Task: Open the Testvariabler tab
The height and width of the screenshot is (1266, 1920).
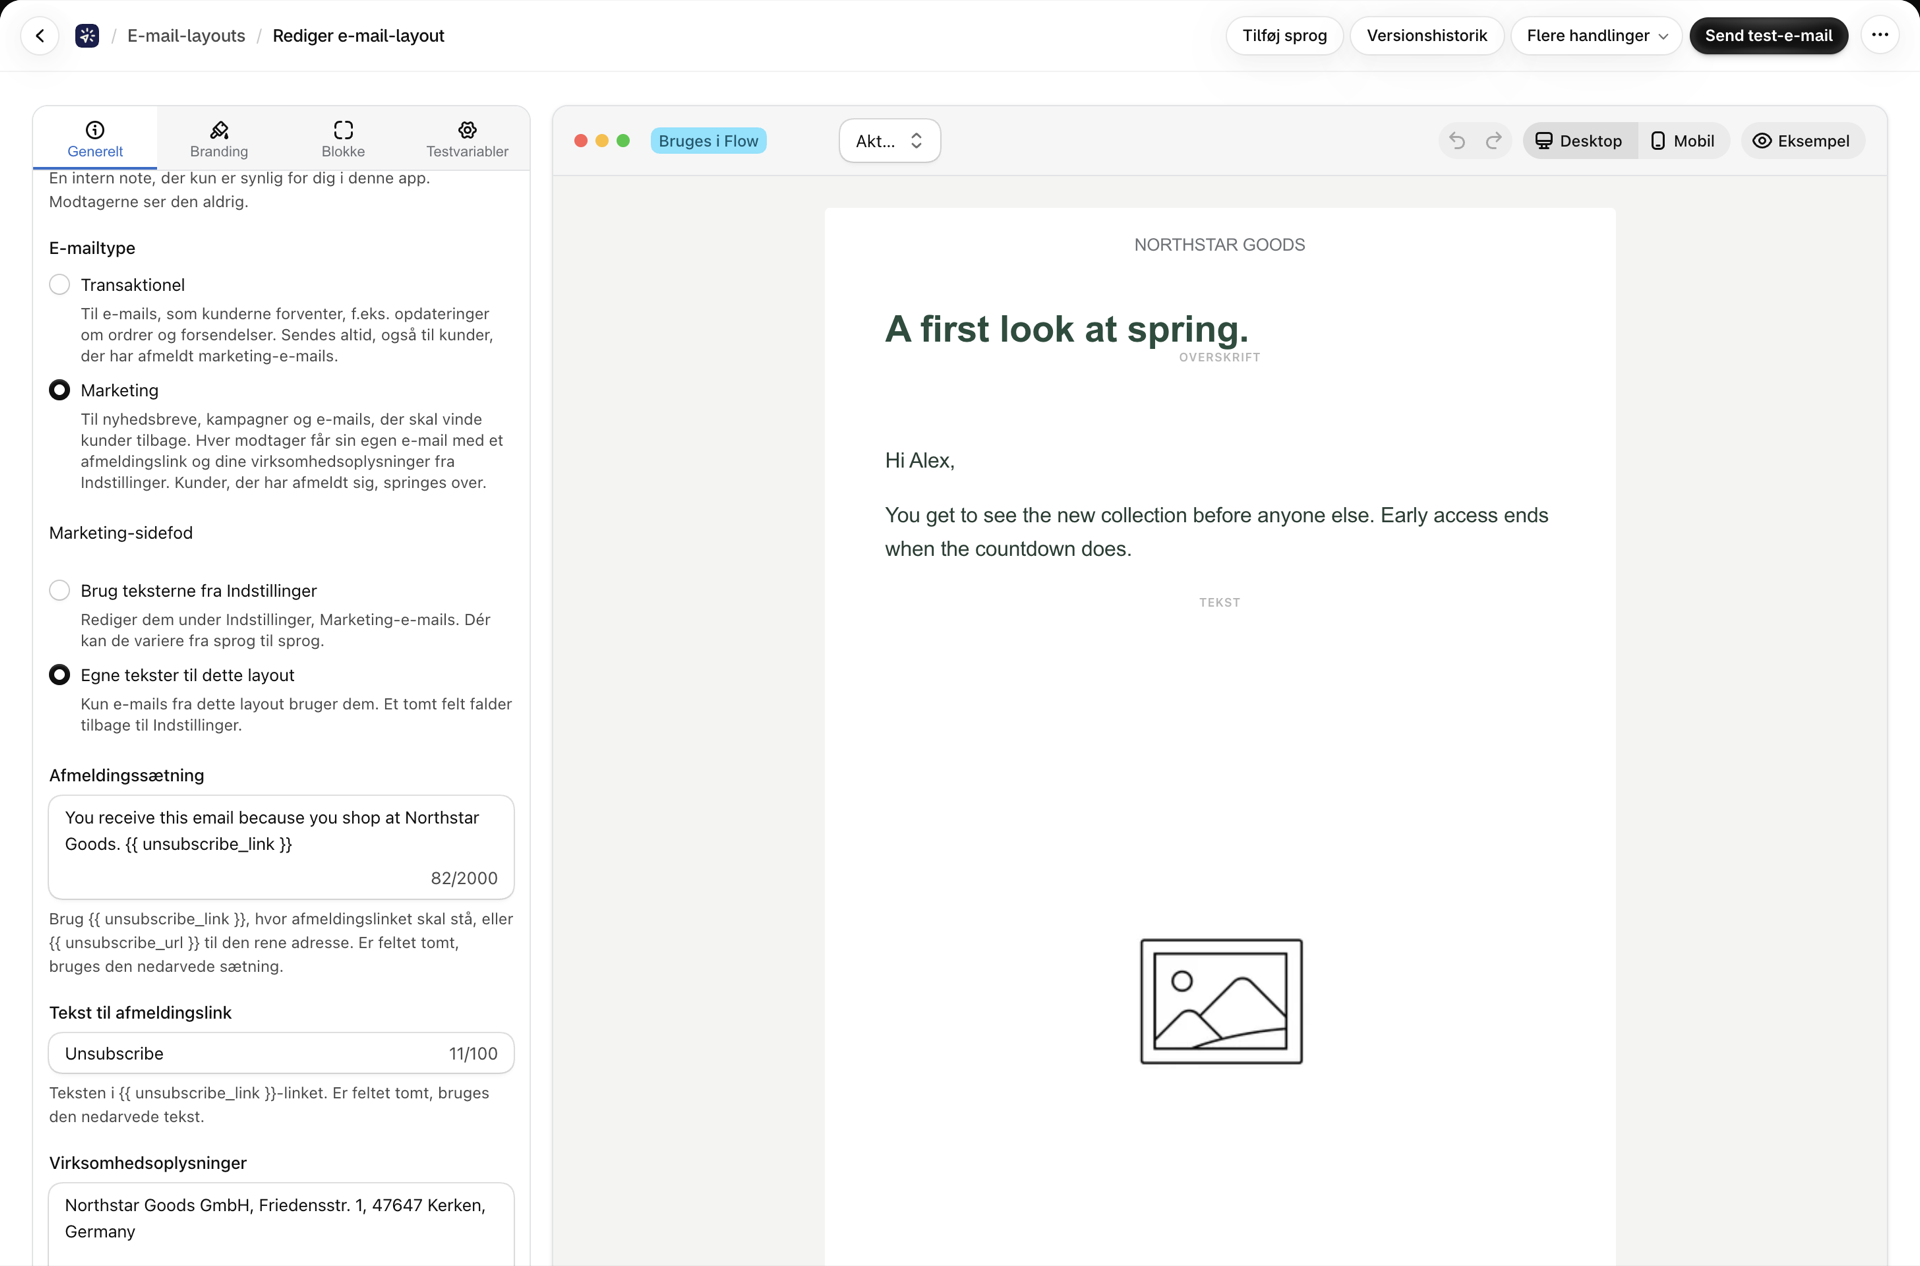Action: pos(467,139)
